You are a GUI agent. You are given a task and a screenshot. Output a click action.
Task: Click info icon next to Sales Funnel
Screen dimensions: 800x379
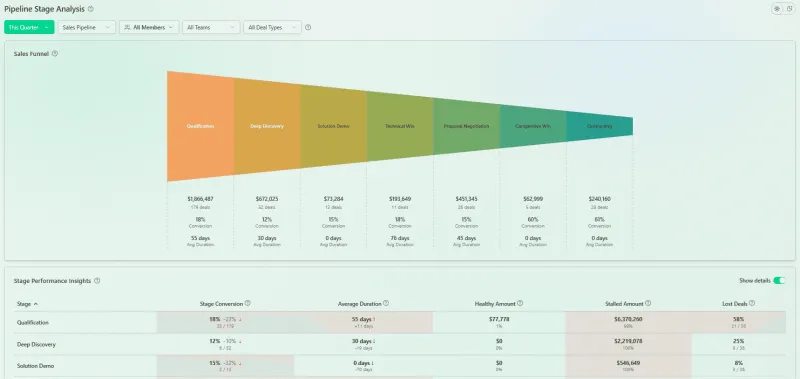[x=55, y=54]
